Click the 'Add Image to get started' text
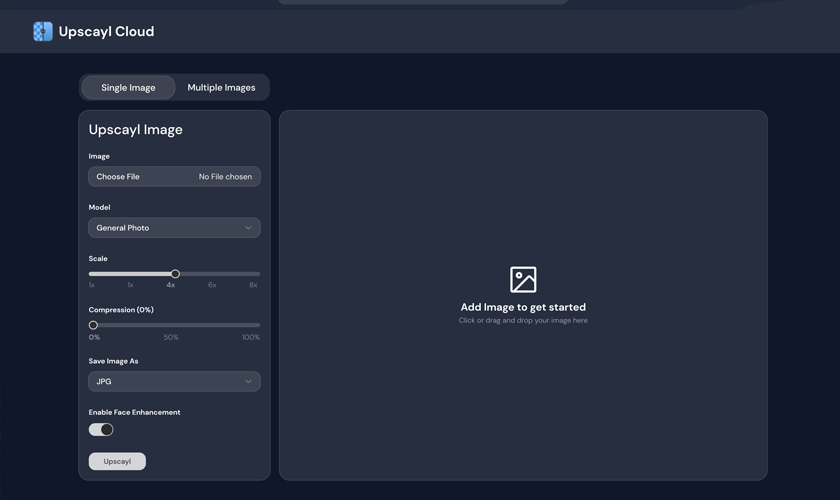 pyautogui.click(x=523, y=308)
